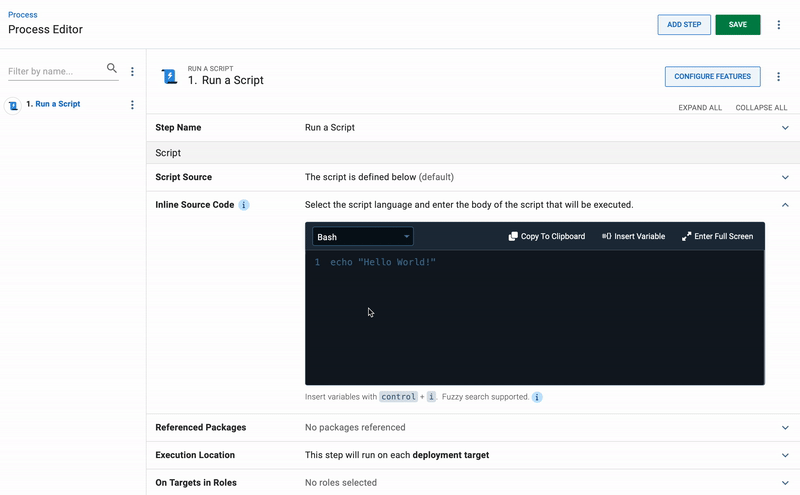Image resolution: width=800 pixels, height=495 pixels.
Task: Click info icon next to Inline Source Code
Action: coord(244,205)
